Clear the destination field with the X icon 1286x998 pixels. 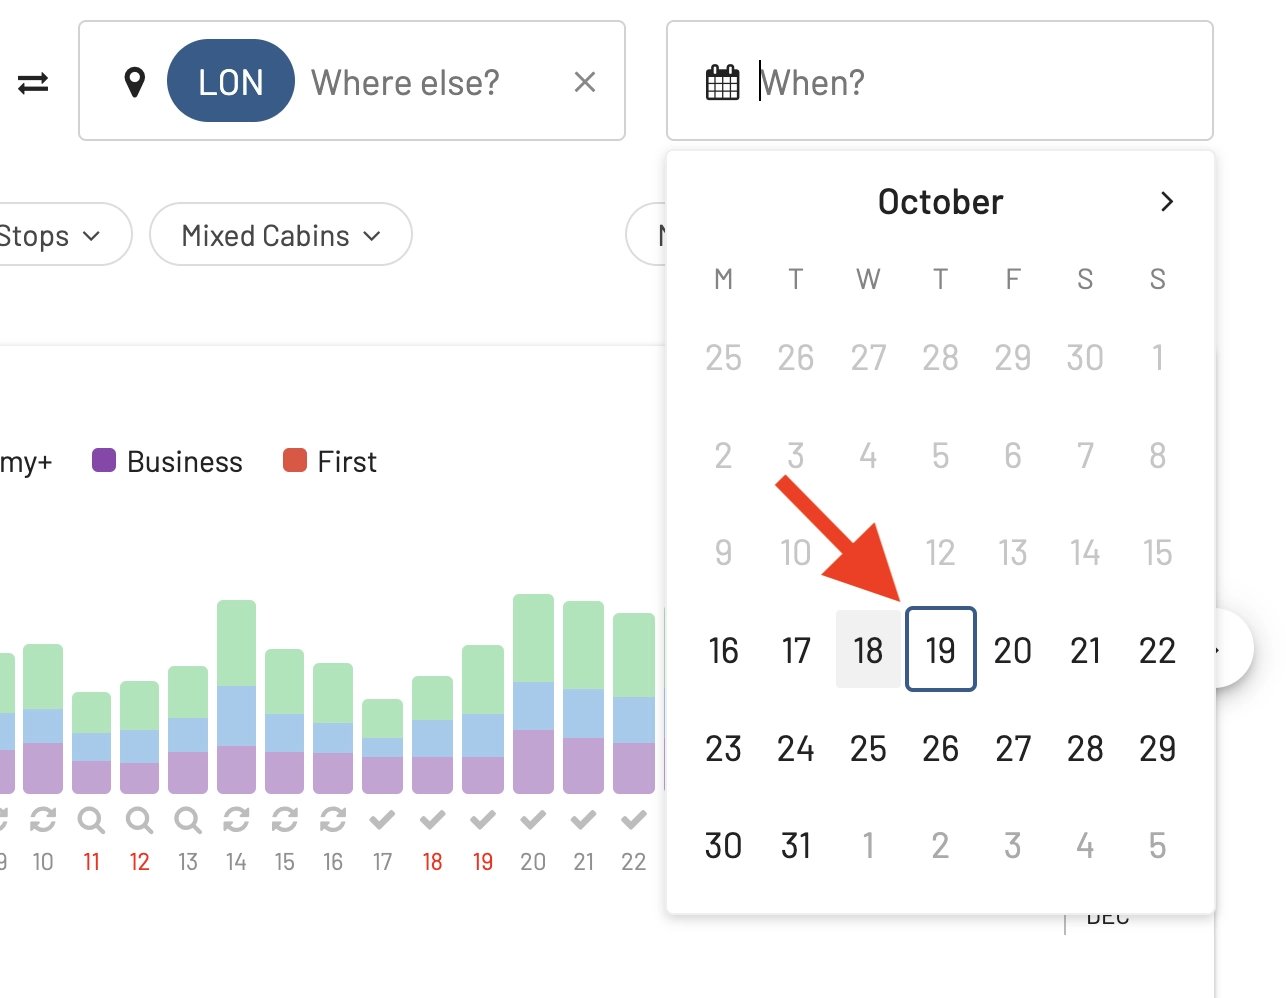pyautogui.click(x=585, y=82)
